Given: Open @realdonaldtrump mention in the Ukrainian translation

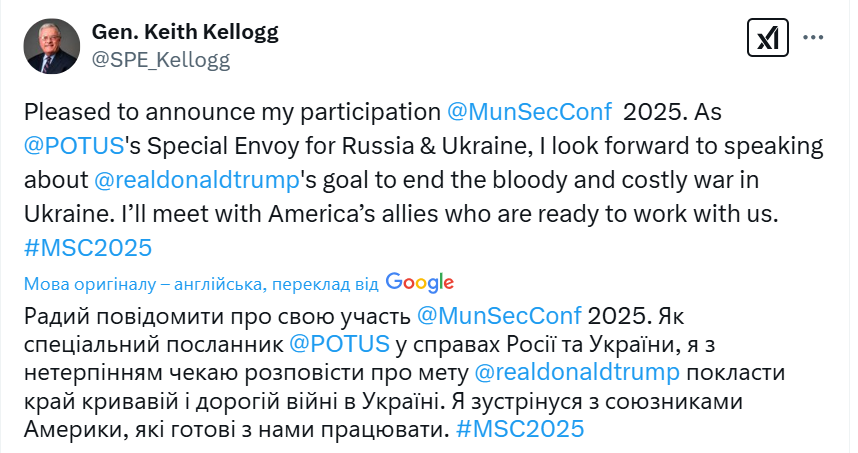Looking at the screenshot, I should (x=577, y=373).
